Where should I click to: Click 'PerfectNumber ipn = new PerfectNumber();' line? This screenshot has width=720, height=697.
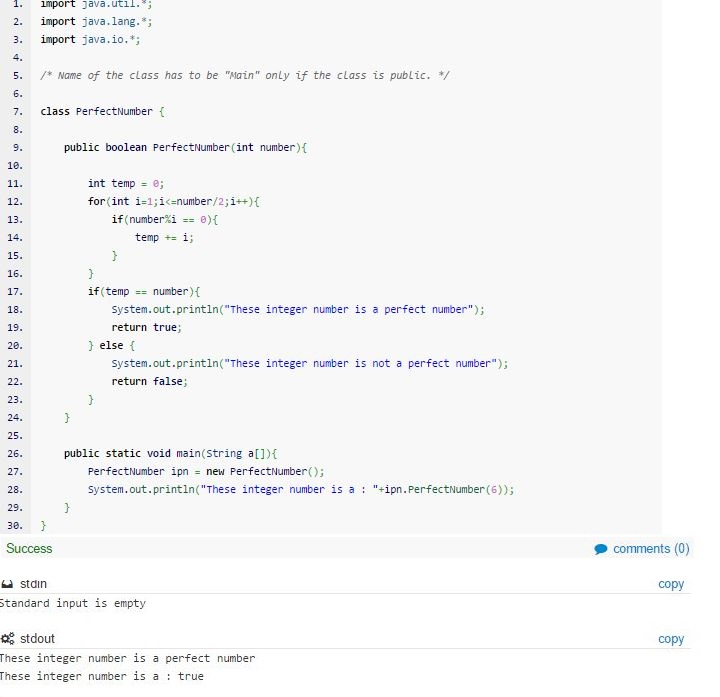[206, 472]
